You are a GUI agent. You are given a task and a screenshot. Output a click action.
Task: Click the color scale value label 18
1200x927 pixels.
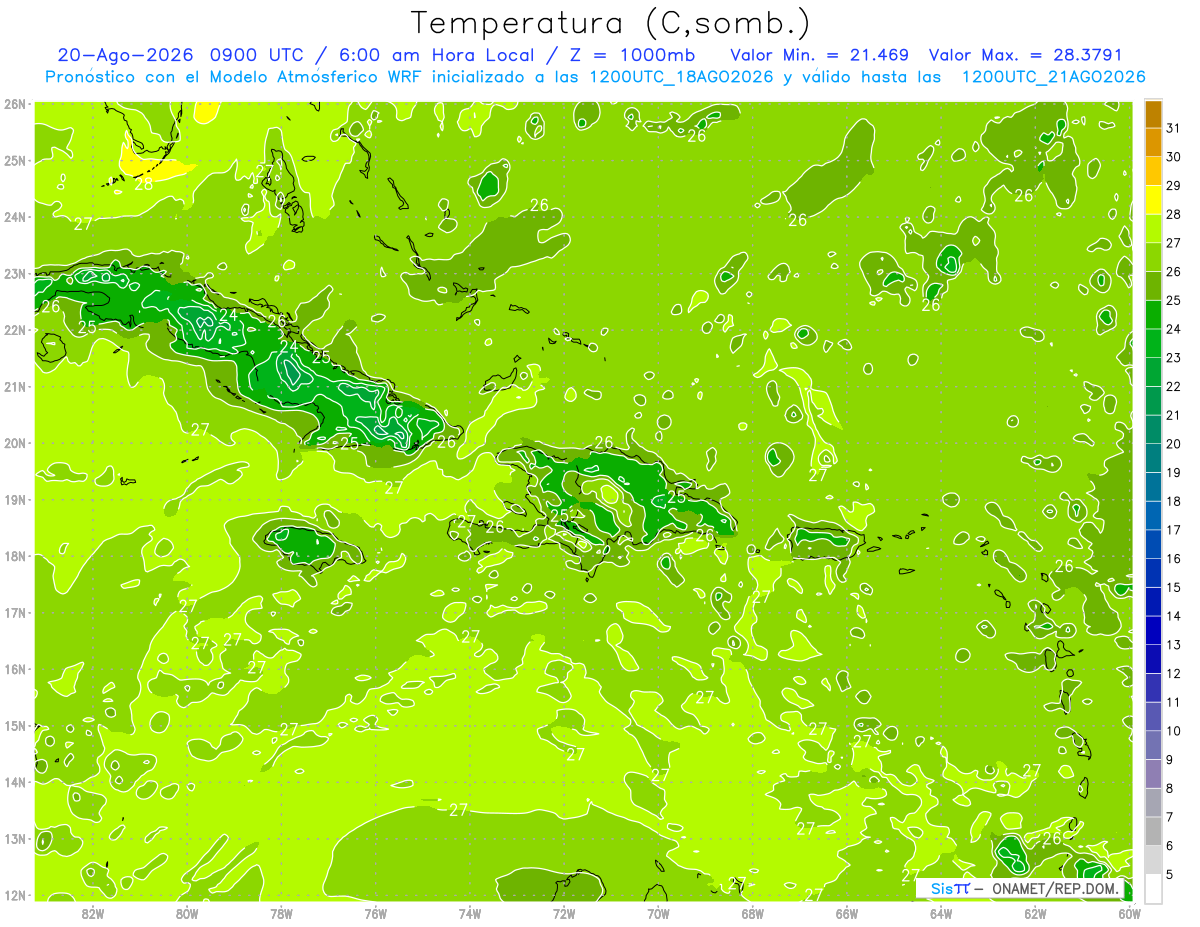(x=1174, y=501)
